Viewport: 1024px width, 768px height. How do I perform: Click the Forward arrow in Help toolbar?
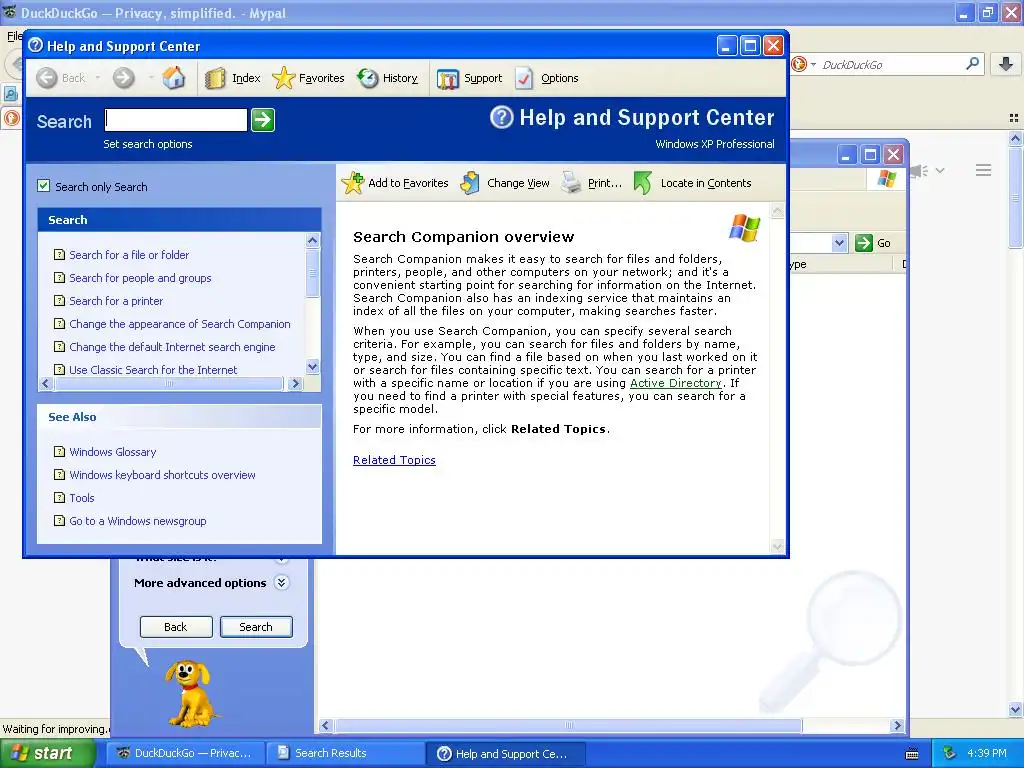pos(123,78)
